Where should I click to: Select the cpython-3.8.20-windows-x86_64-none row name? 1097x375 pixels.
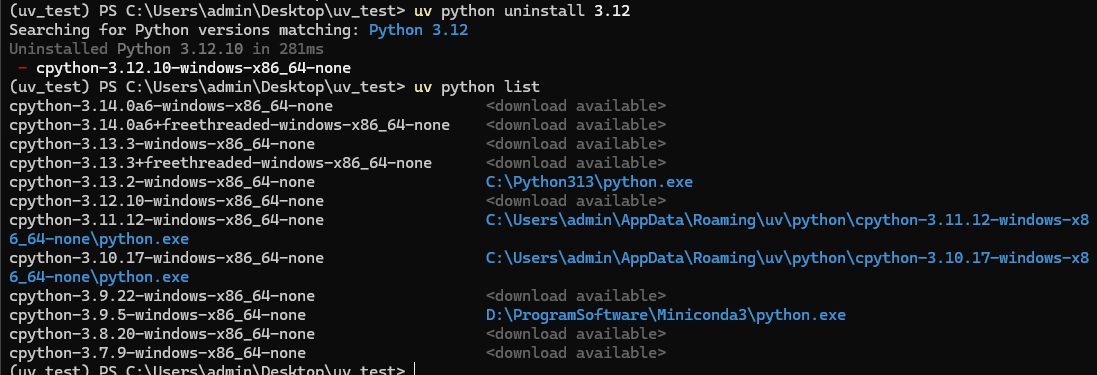tap(162, 334)
